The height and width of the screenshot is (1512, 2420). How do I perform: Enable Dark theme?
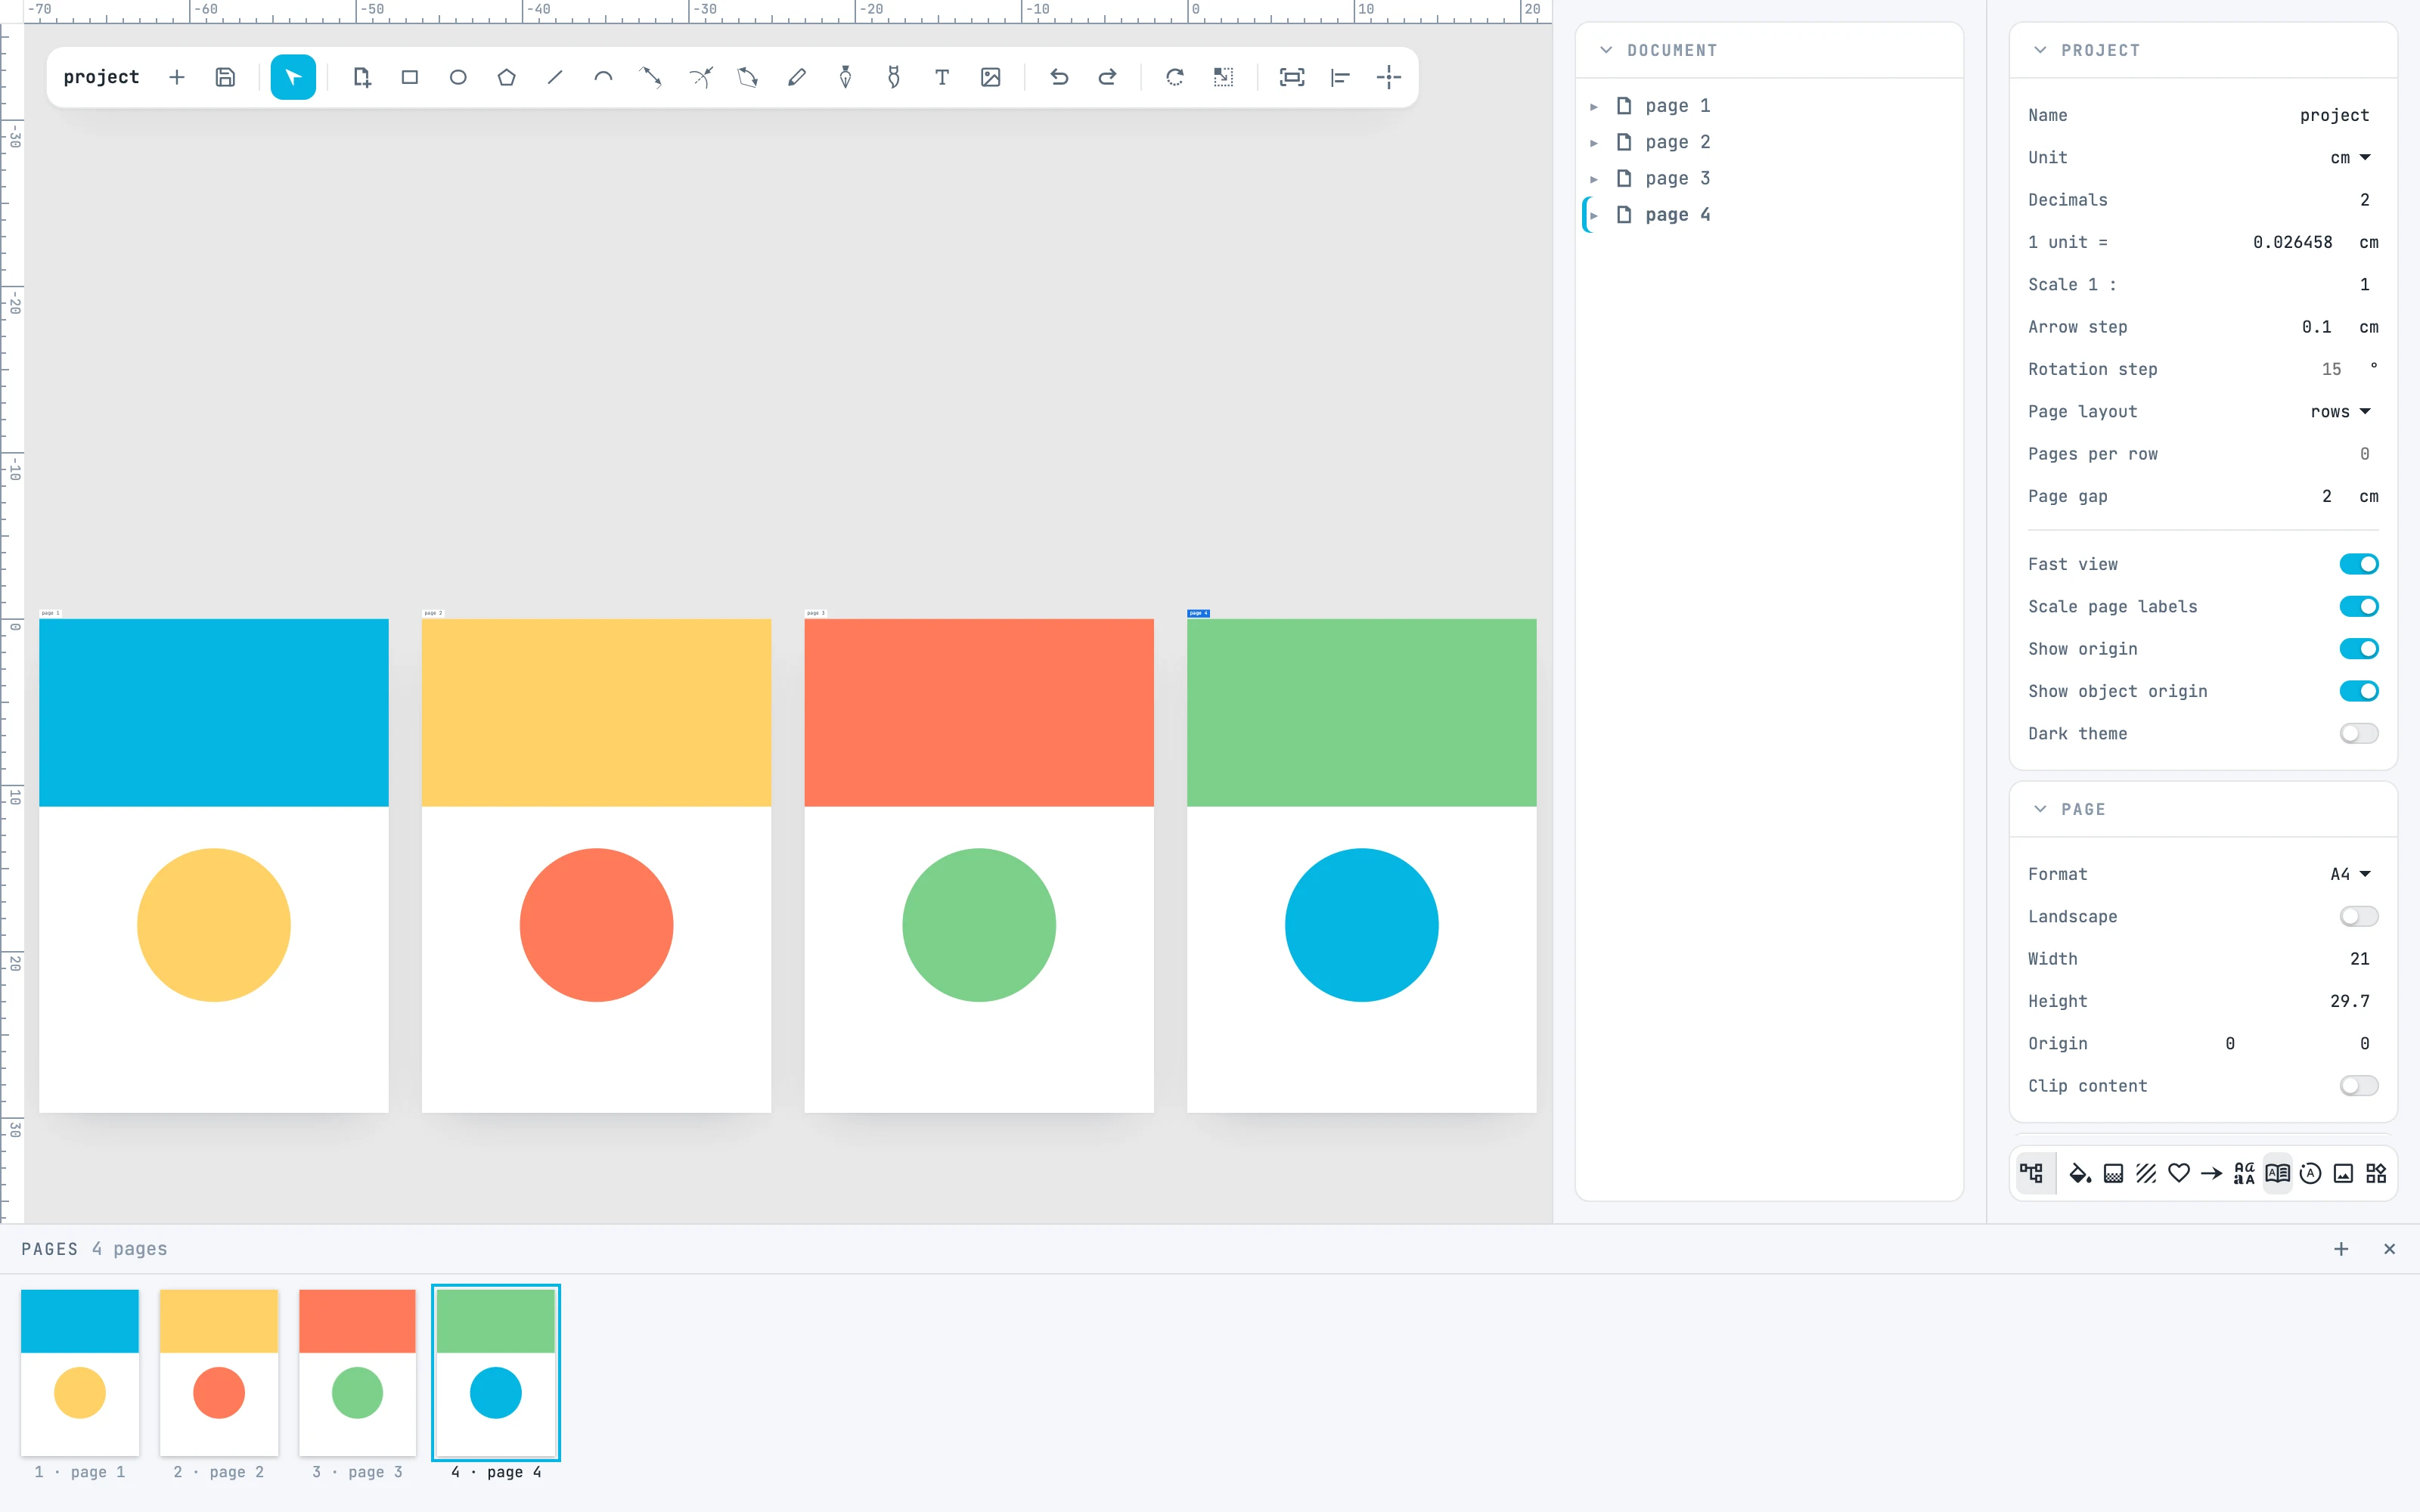(2359, 733)
